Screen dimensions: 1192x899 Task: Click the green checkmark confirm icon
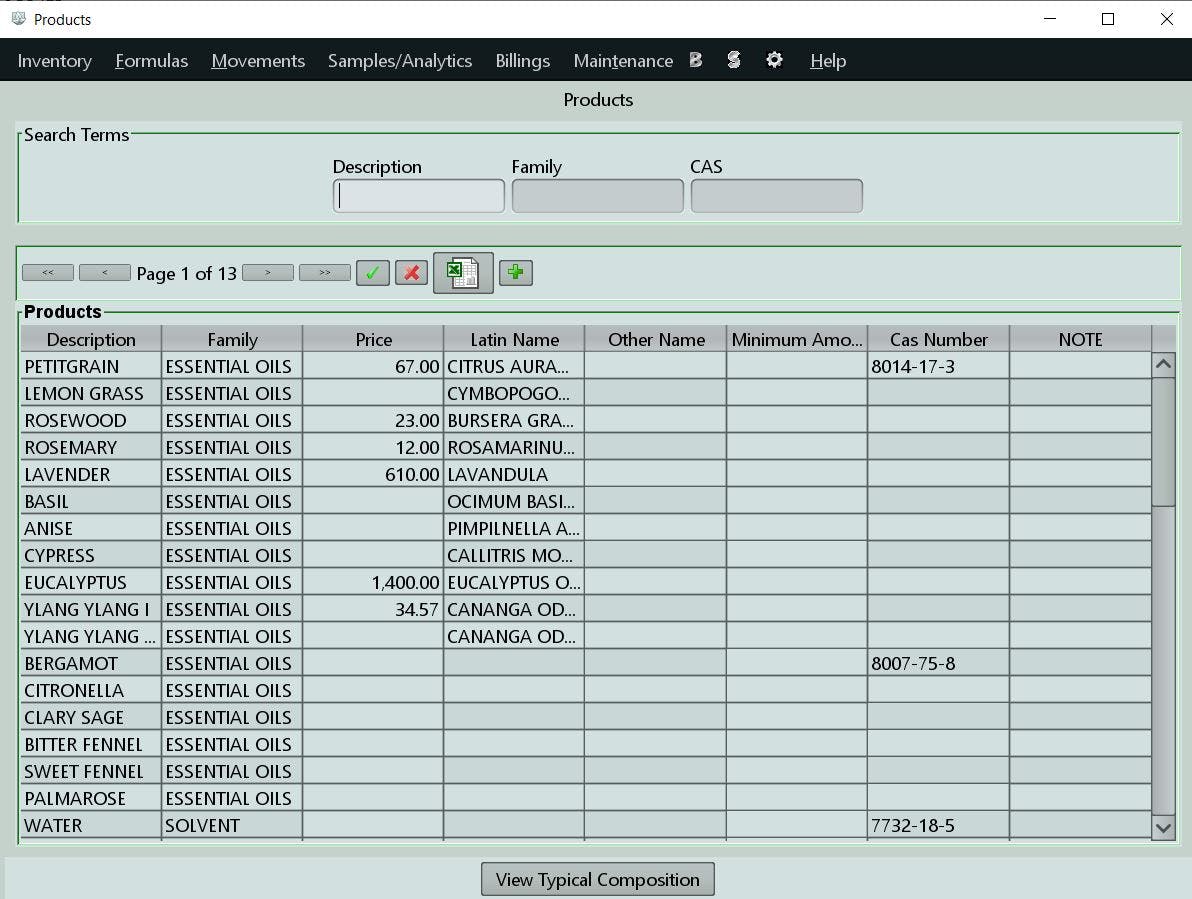(x=372, y=273)
